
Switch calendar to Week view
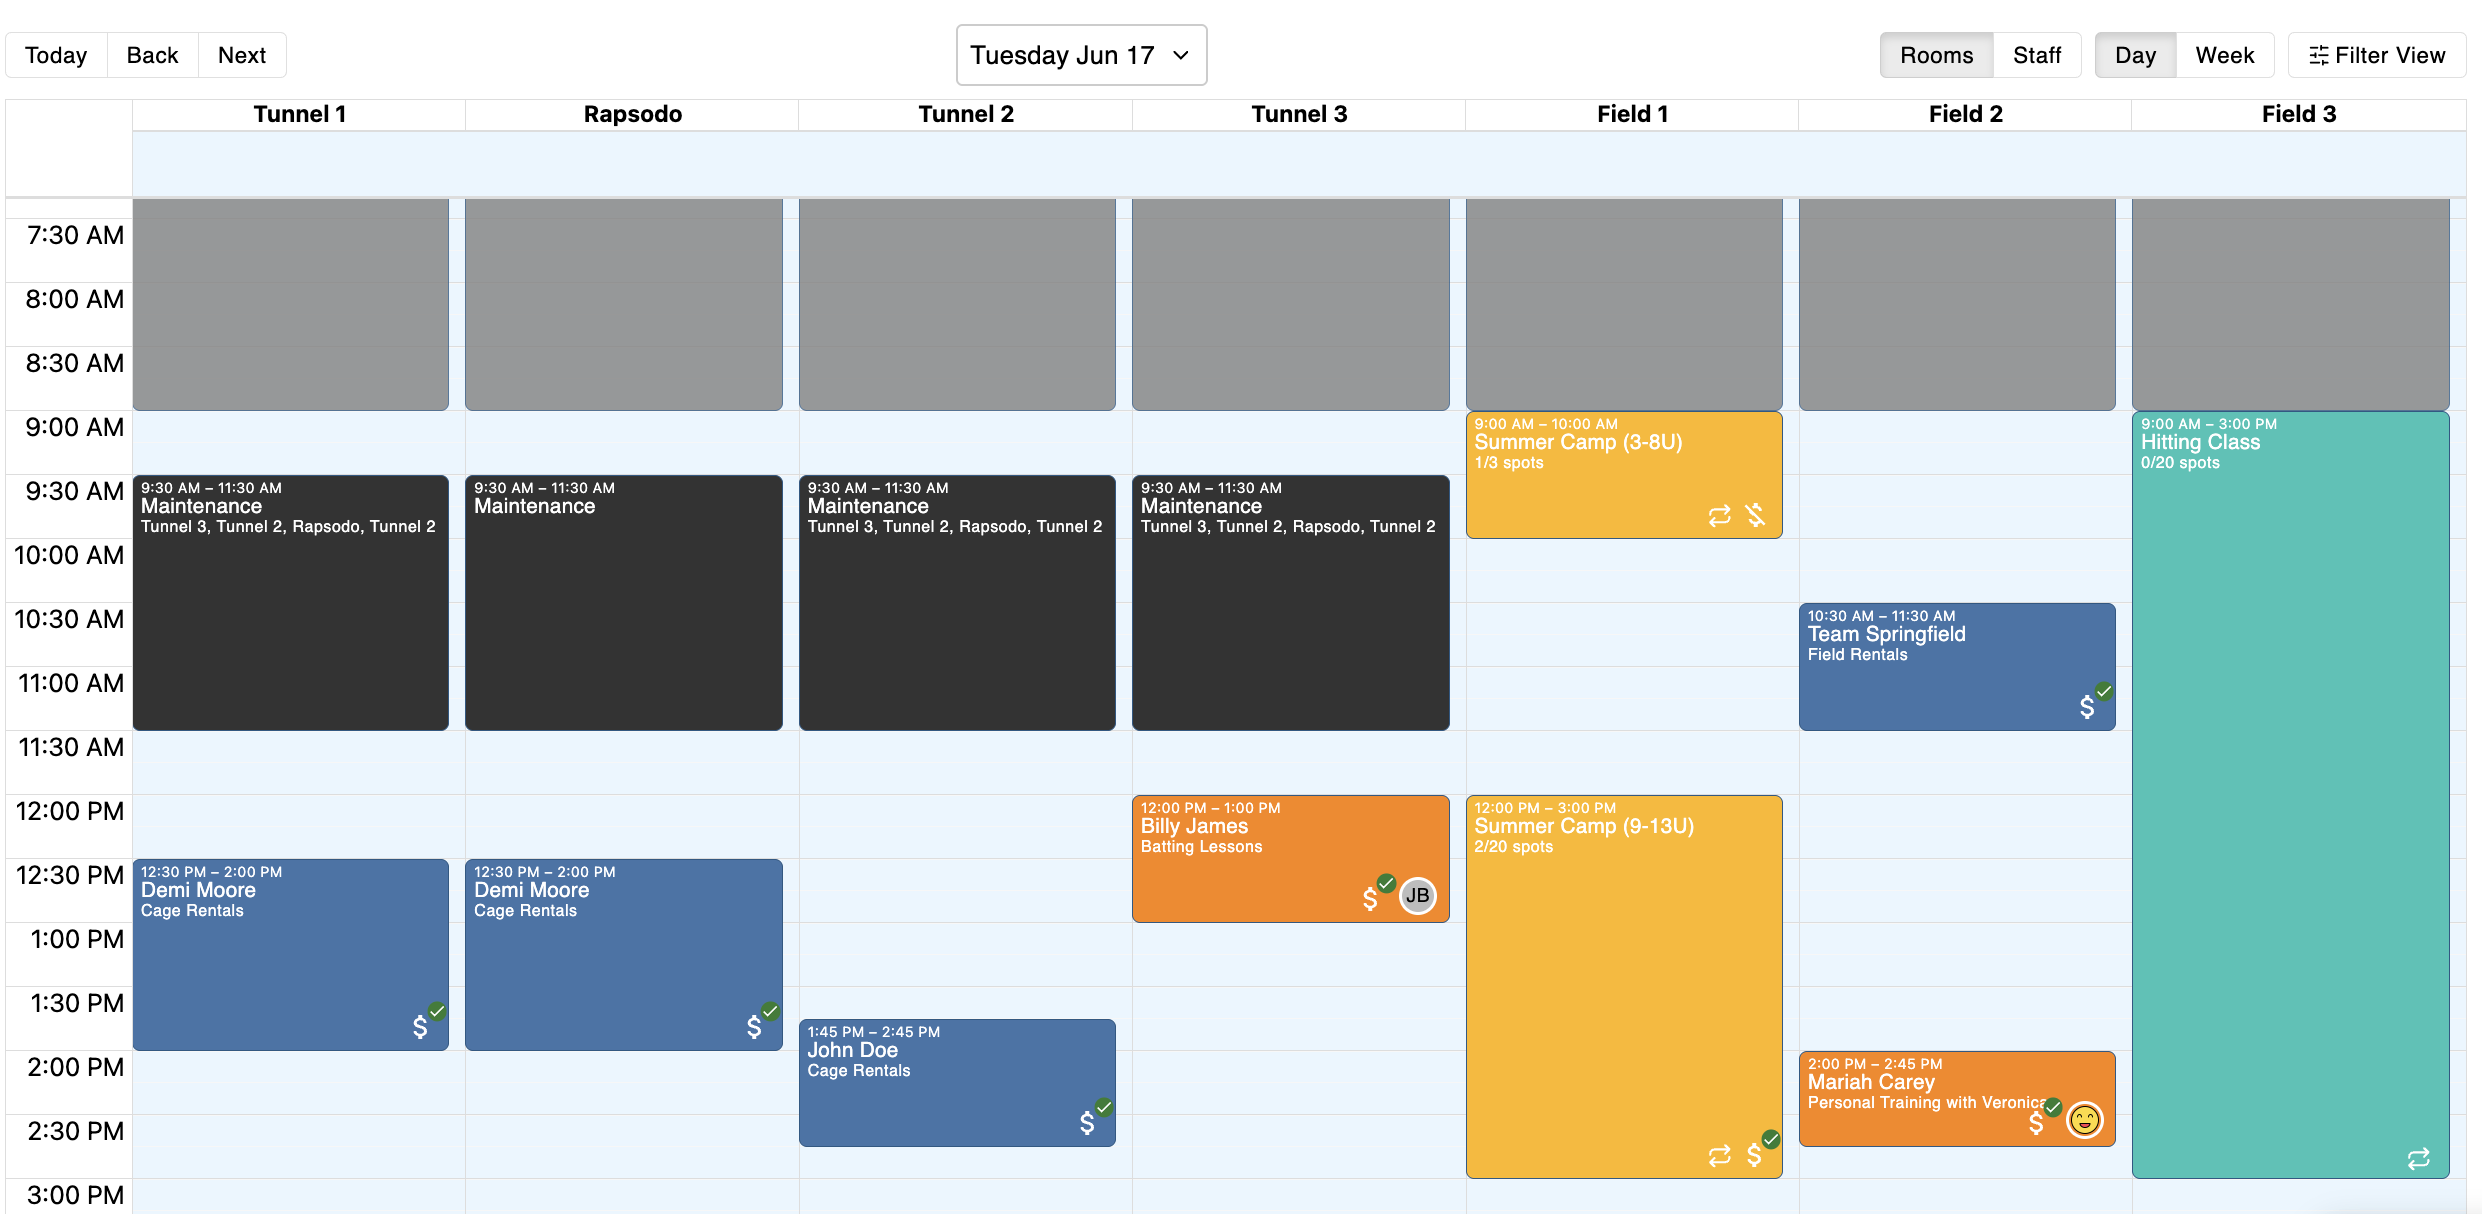[2224, 55]
